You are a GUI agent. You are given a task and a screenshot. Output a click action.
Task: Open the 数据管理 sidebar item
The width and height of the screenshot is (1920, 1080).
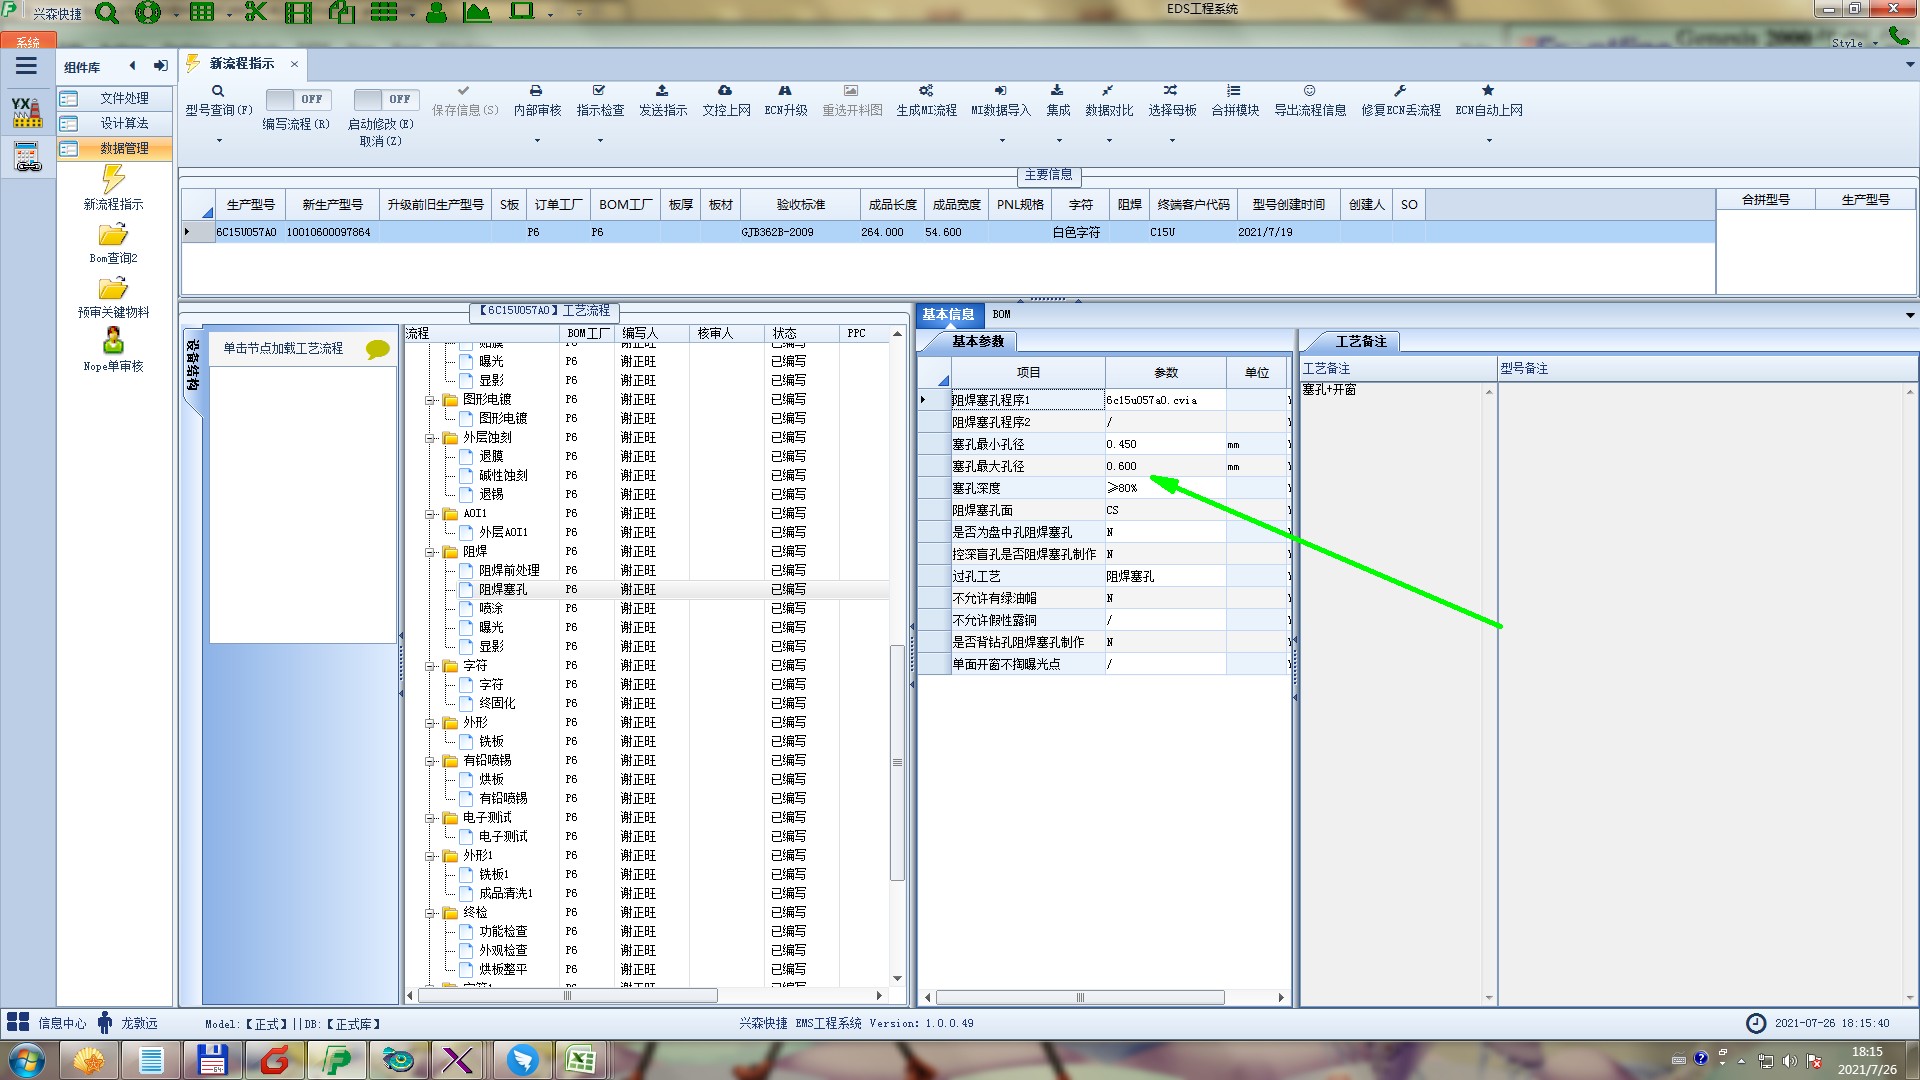coord(123,148)
